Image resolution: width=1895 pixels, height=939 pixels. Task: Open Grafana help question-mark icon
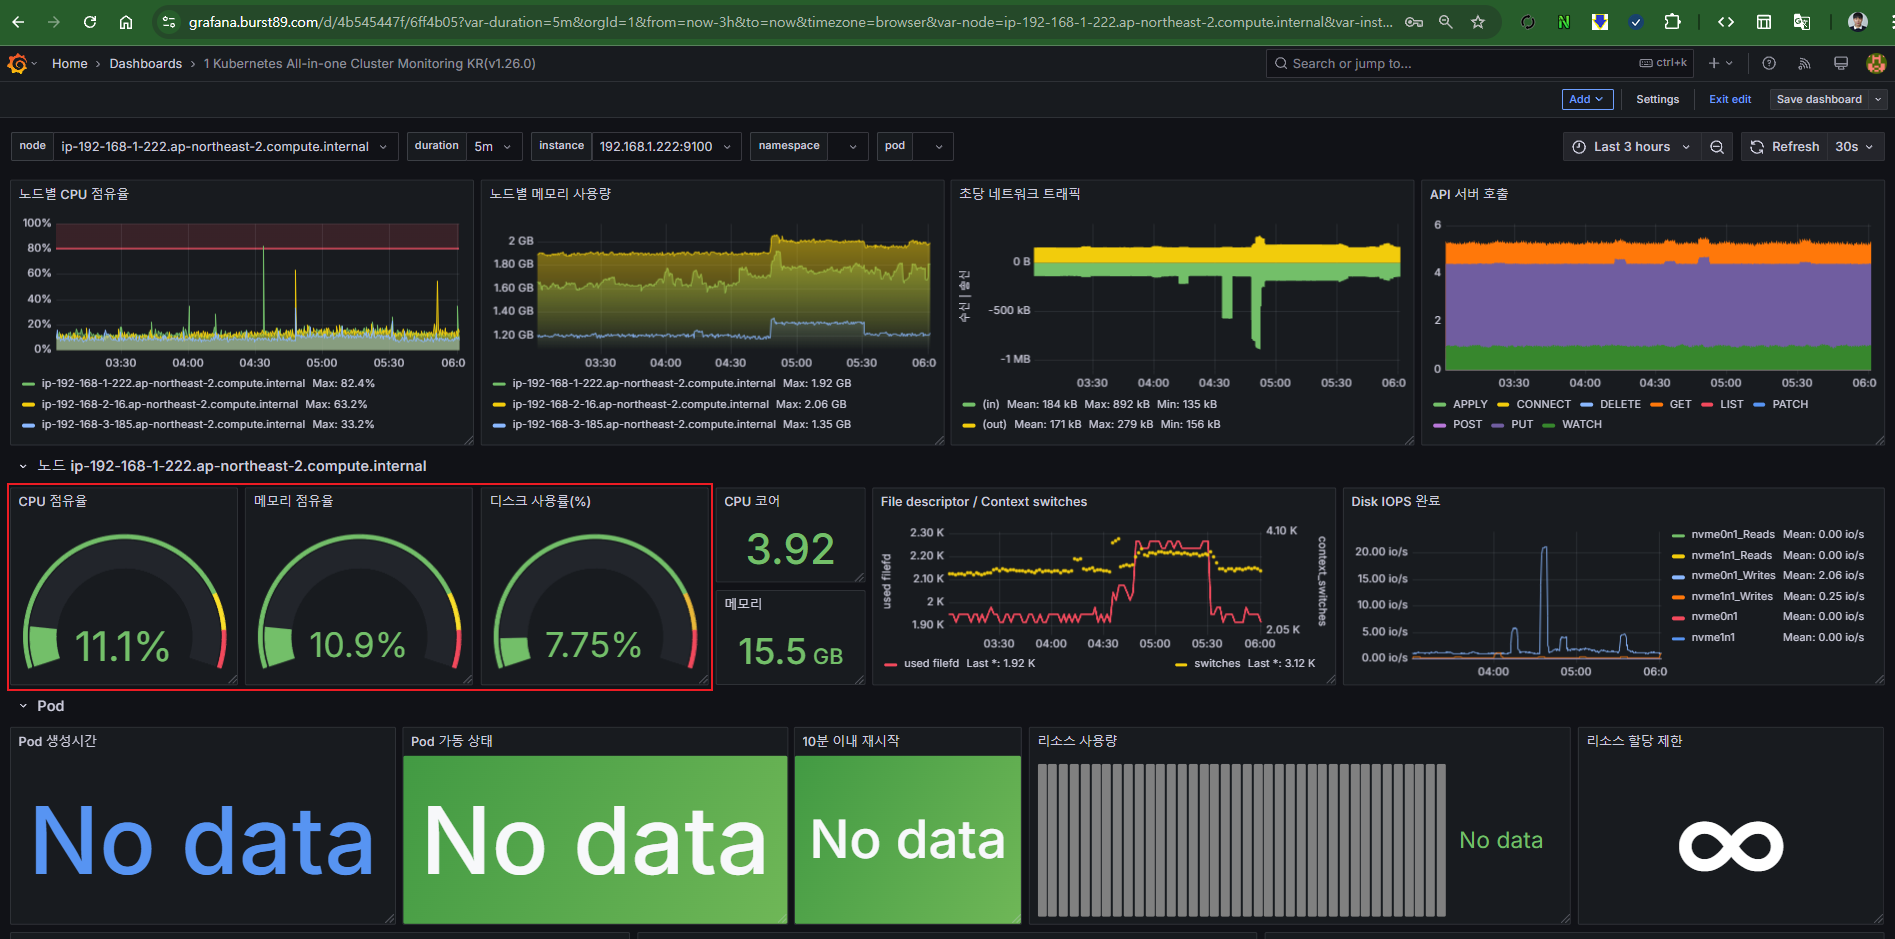click(1769, 63)
